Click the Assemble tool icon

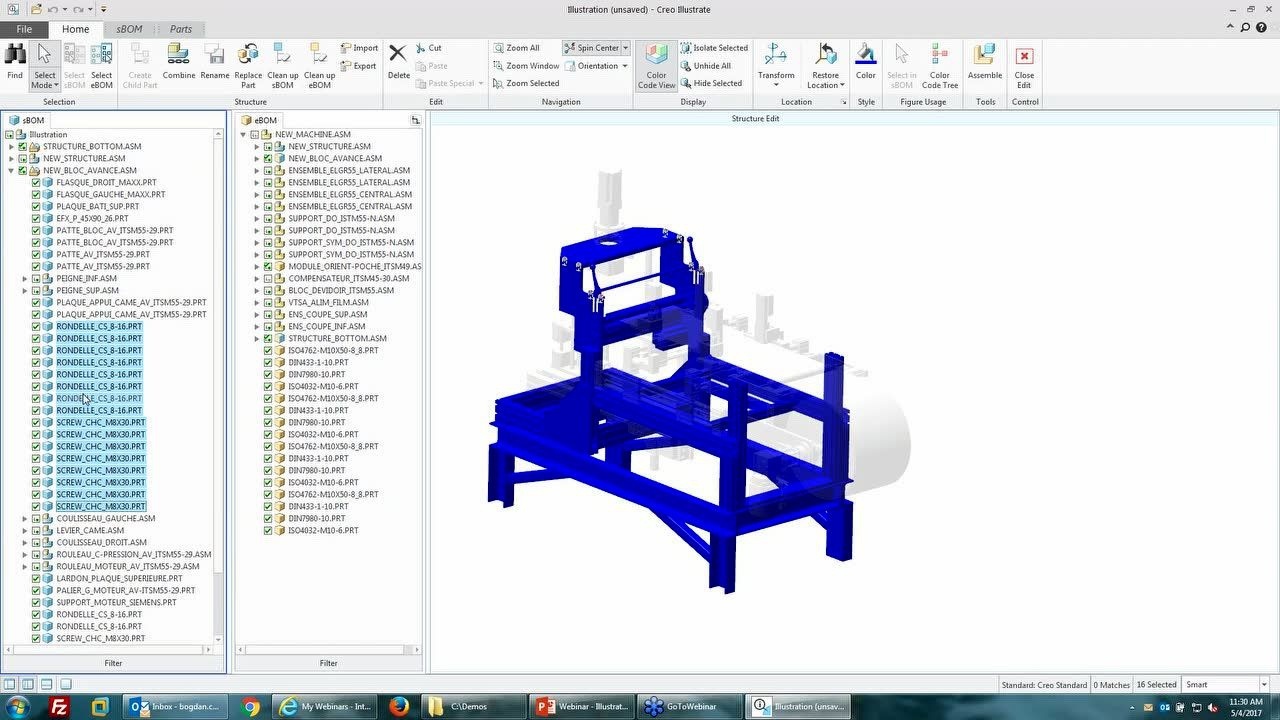(x=984, y=58)
